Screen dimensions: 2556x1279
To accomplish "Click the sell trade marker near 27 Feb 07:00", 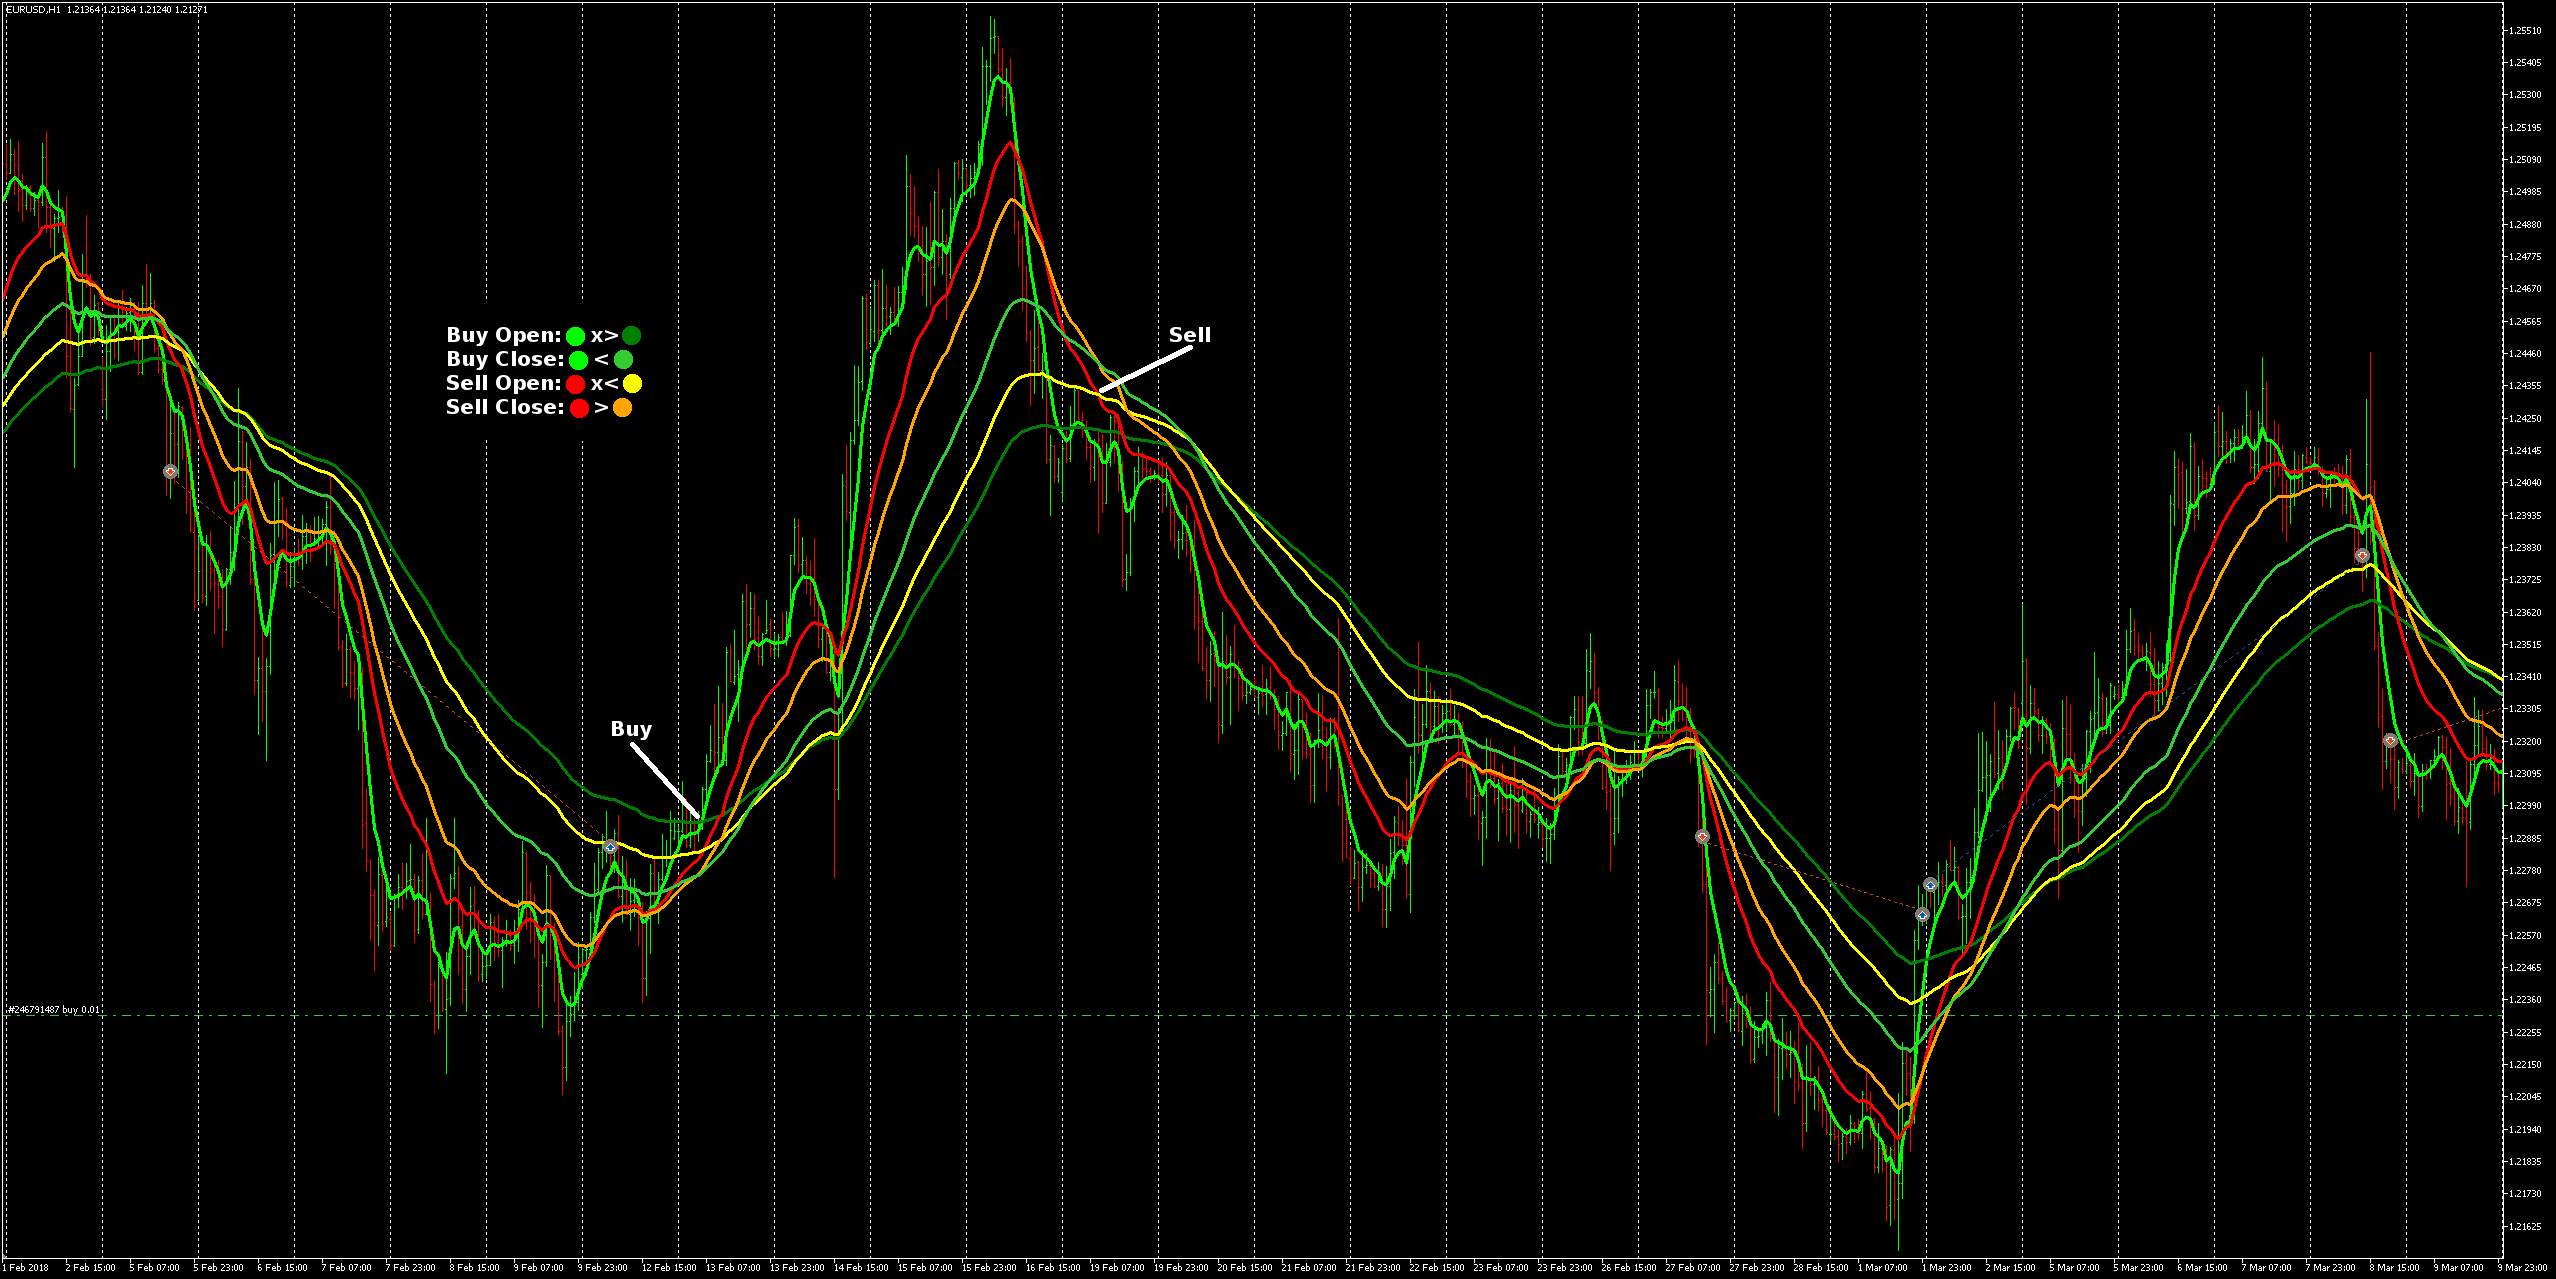I will coord(1702,836).
